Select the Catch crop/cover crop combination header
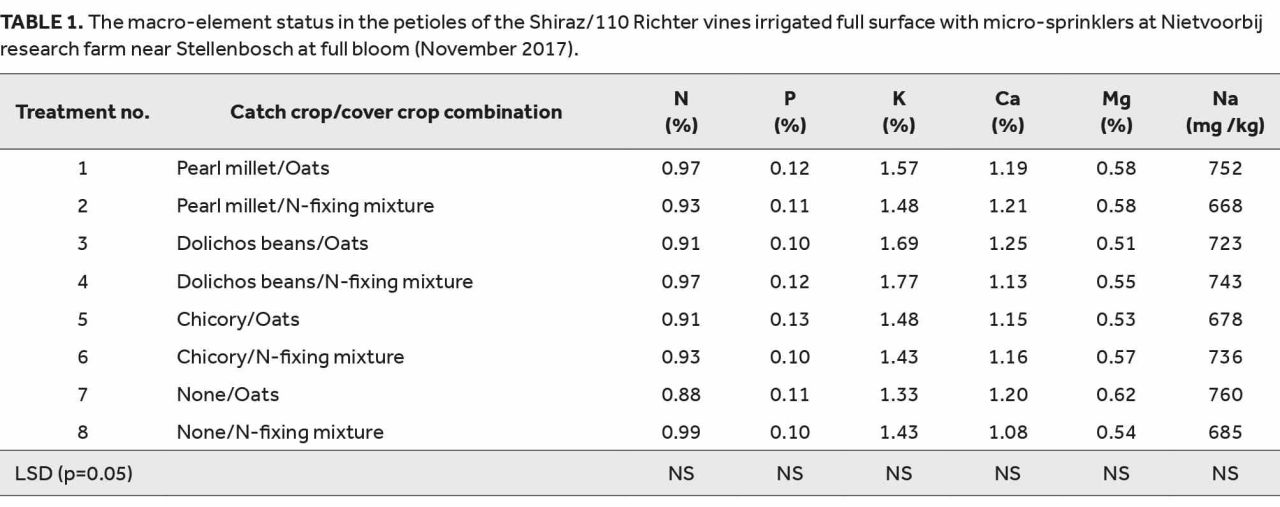The image size is (1280, 507). click(x=396, y=112)
